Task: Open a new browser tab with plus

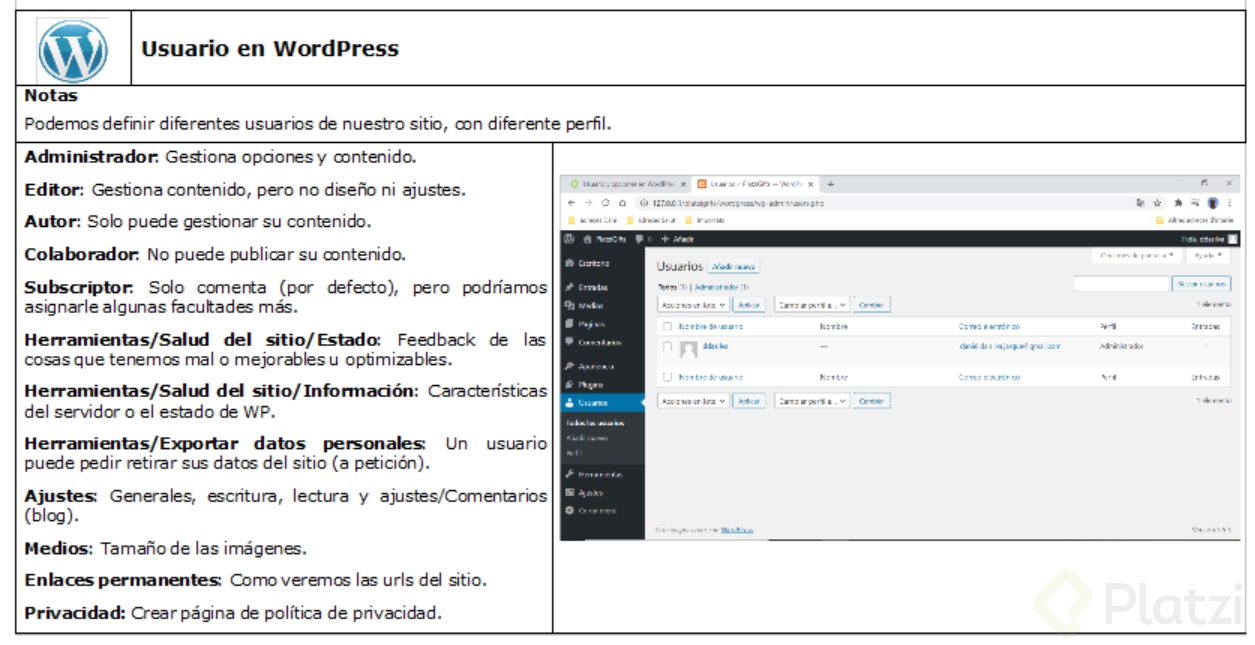Action: (x=830, y=184)
